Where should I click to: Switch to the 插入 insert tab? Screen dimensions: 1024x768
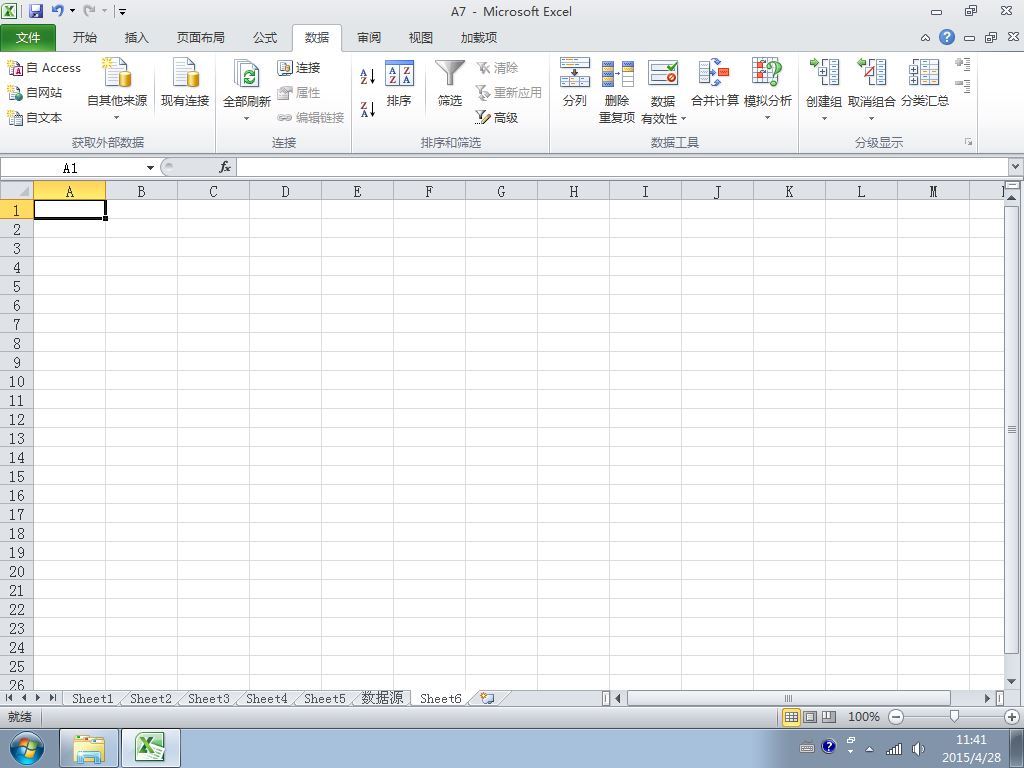point(136,38)
